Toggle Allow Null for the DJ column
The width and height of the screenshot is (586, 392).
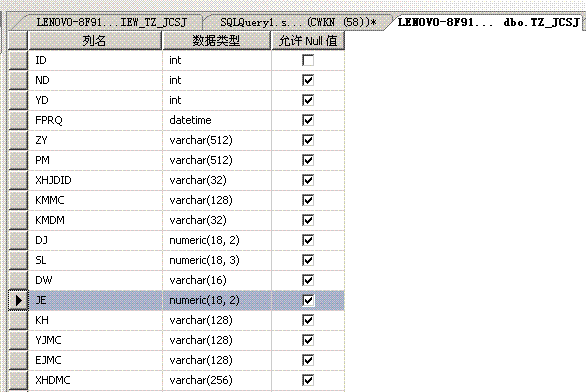click(308, 240)
